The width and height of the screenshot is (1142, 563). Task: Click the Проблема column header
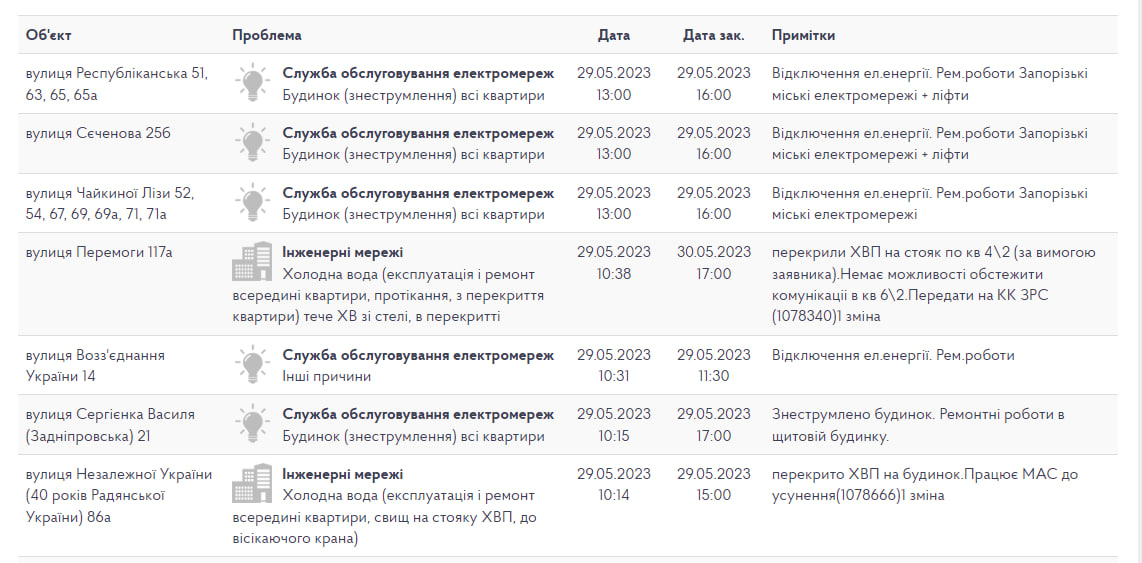(266, 35)
